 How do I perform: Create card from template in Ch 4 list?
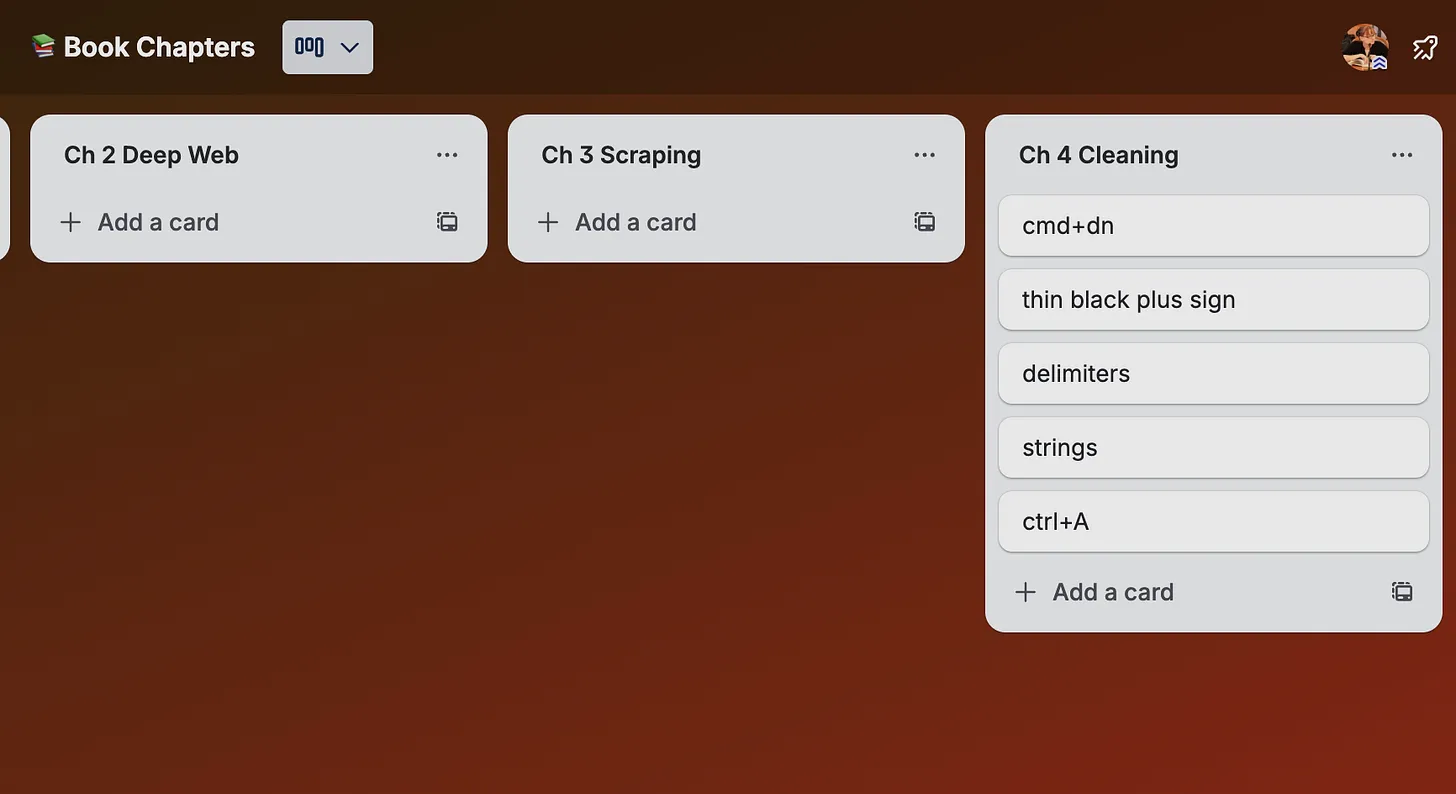click(x=1402, y=592)
